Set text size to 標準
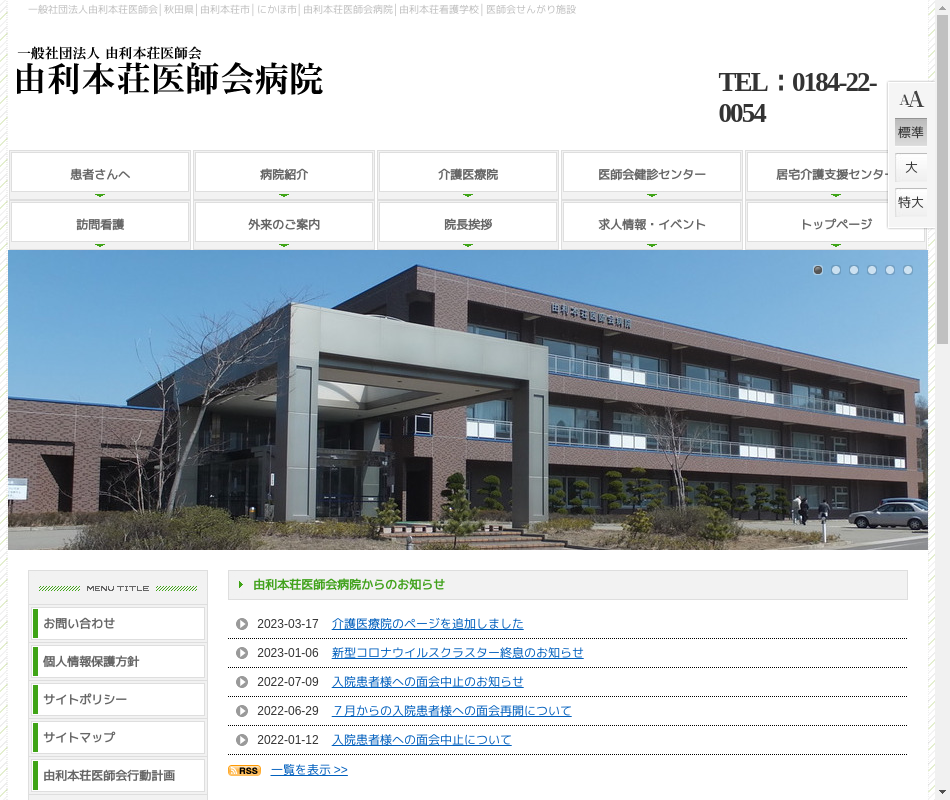 click(911, 132)
